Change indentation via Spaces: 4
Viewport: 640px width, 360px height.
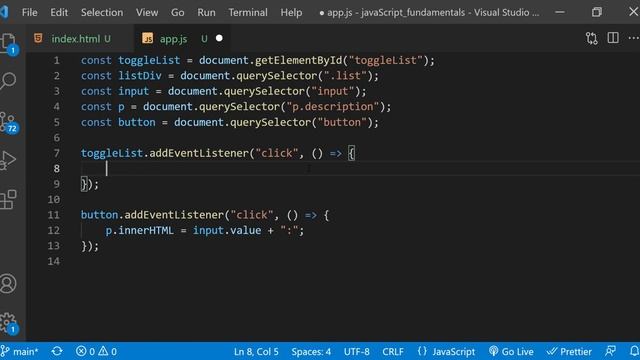click(311, 351)
